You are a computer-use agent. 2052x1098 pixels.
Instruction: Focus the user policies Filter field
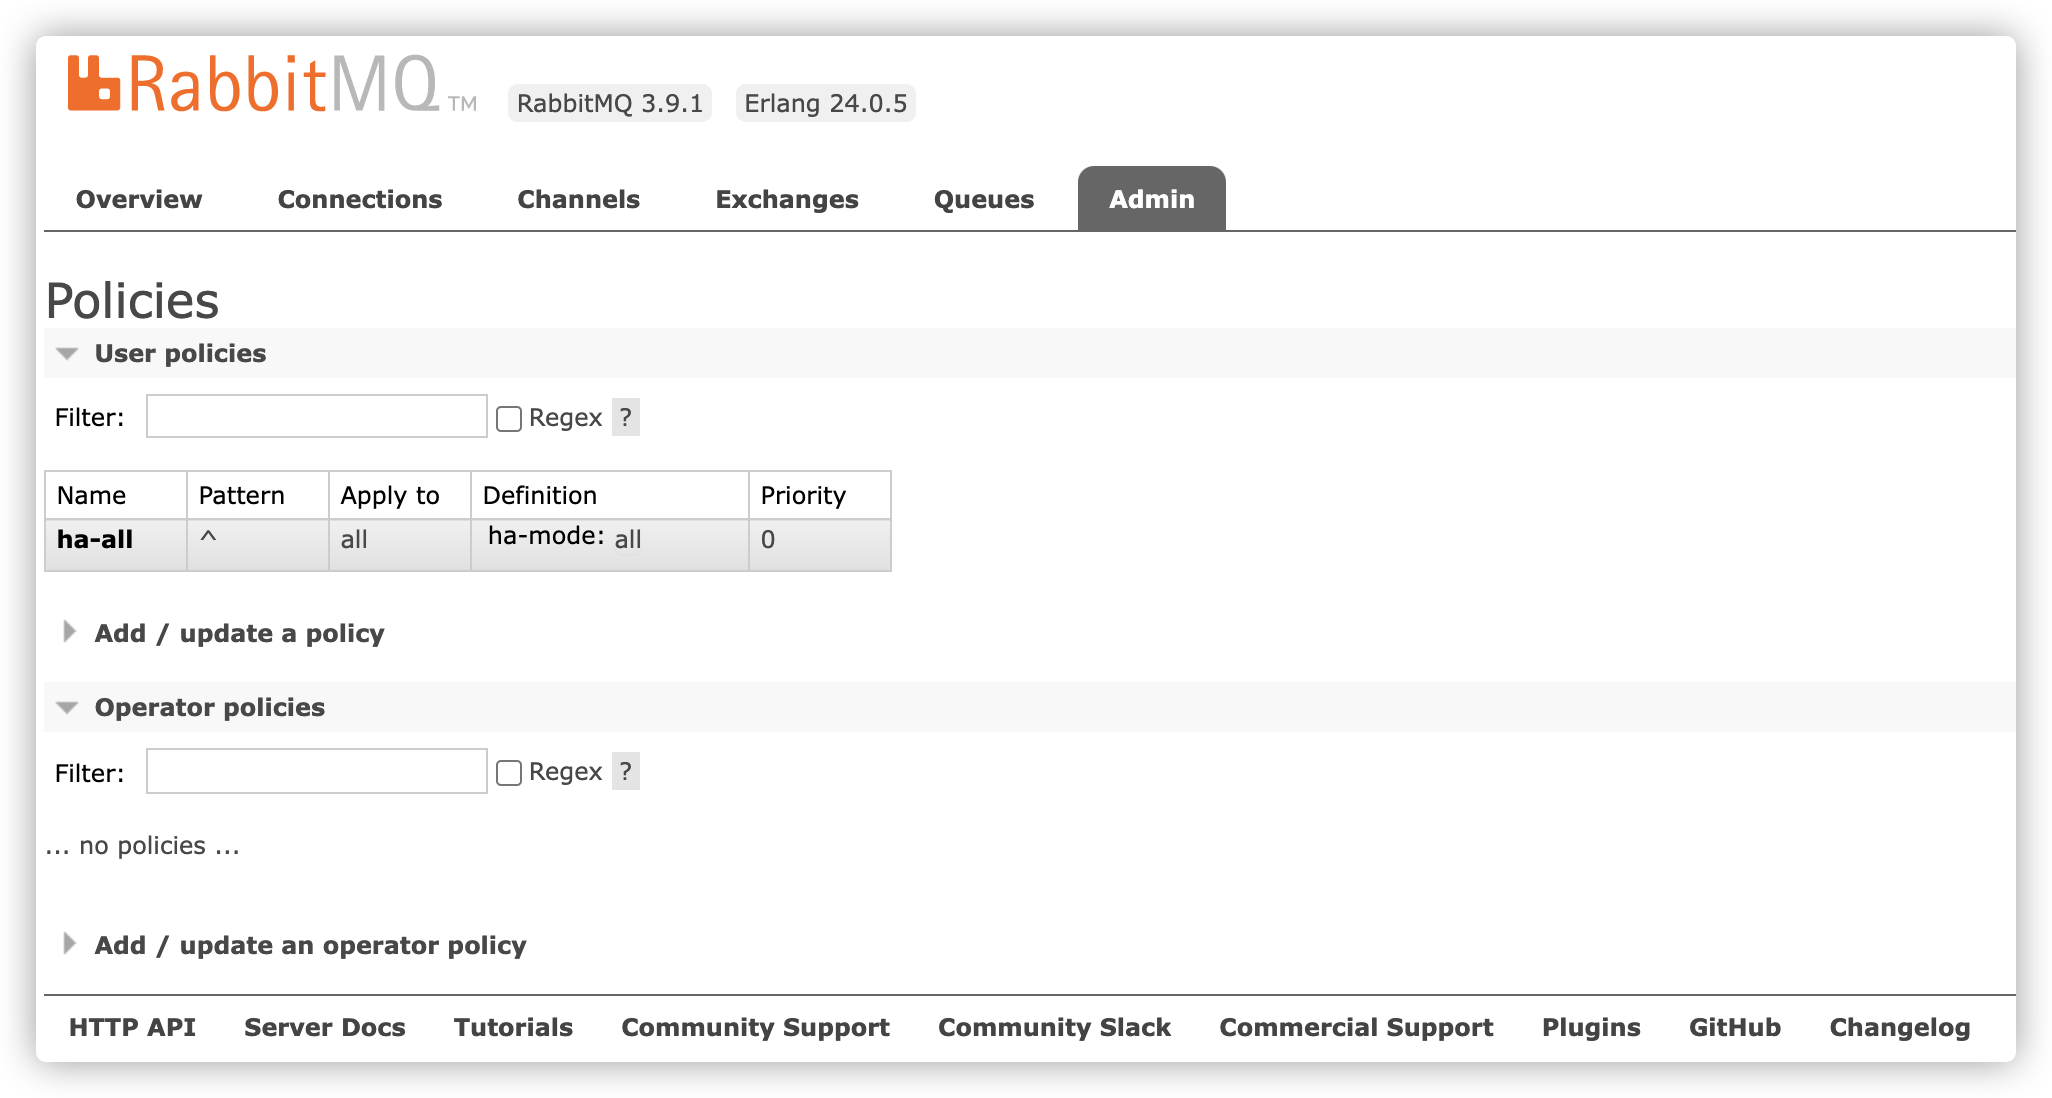pyautogui.click(x=316, y=417)
